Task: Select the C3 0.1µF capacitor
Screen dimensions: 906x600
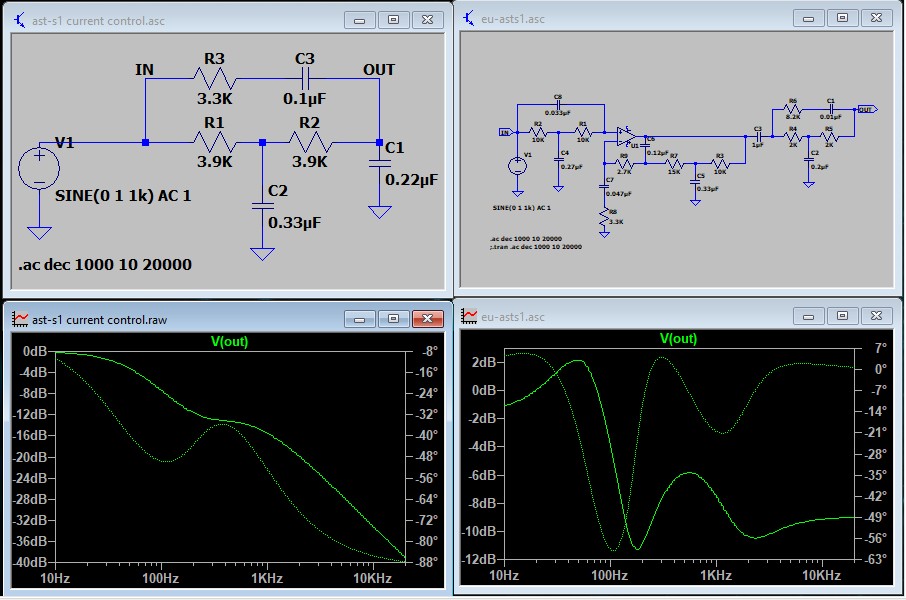Action: click(306, 80)
